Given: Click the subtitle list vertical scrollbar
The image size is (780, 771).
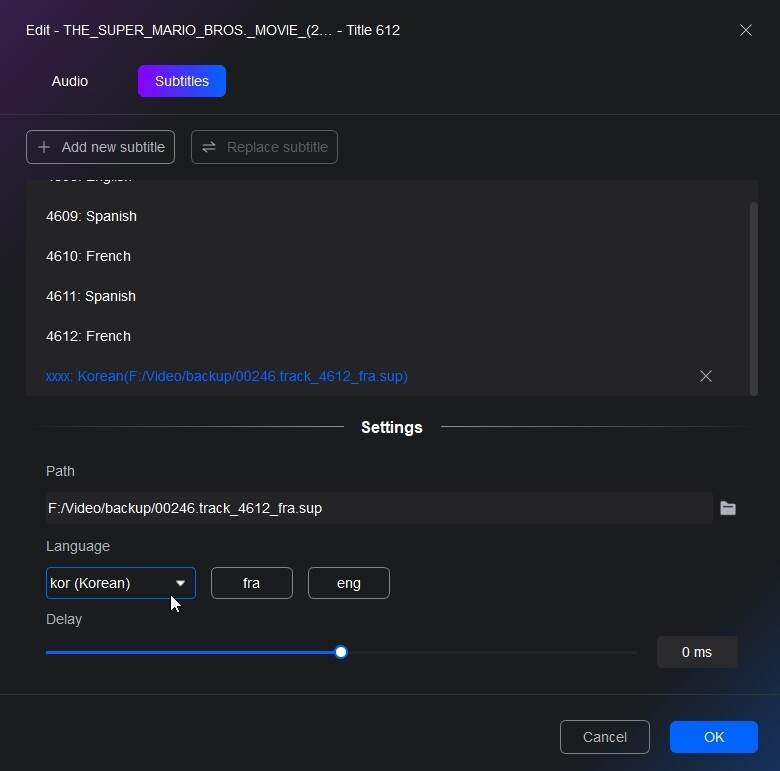Looking at the screenshot, I should [754, 296].
